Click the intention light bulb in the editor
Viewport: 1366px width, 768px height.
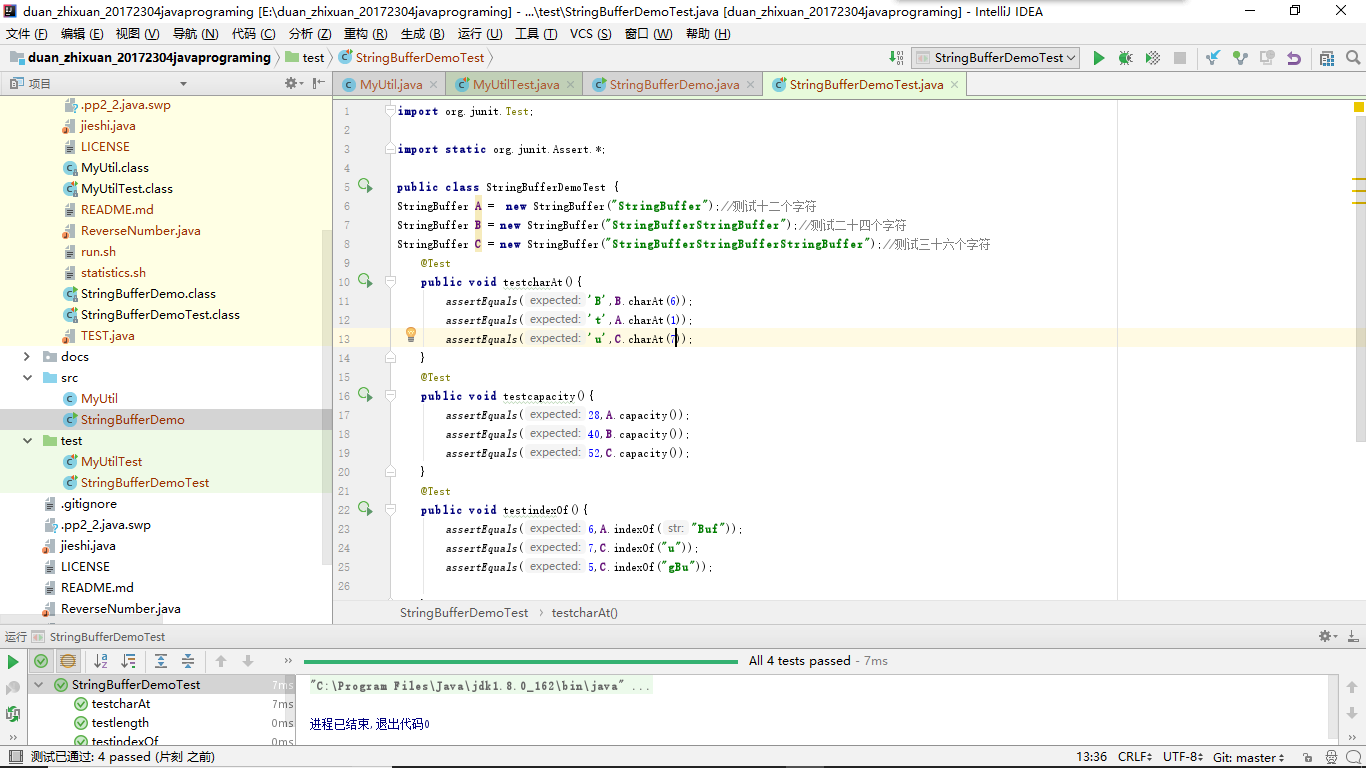click(x=410, y=335)
